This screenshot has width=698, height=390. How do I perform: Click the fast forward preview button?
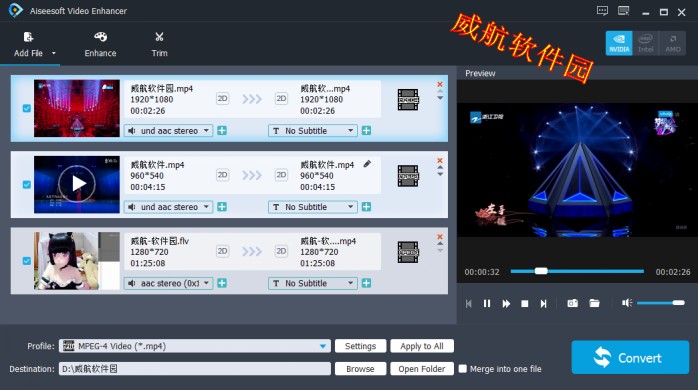pyautogui.click(x=506, y=303)
